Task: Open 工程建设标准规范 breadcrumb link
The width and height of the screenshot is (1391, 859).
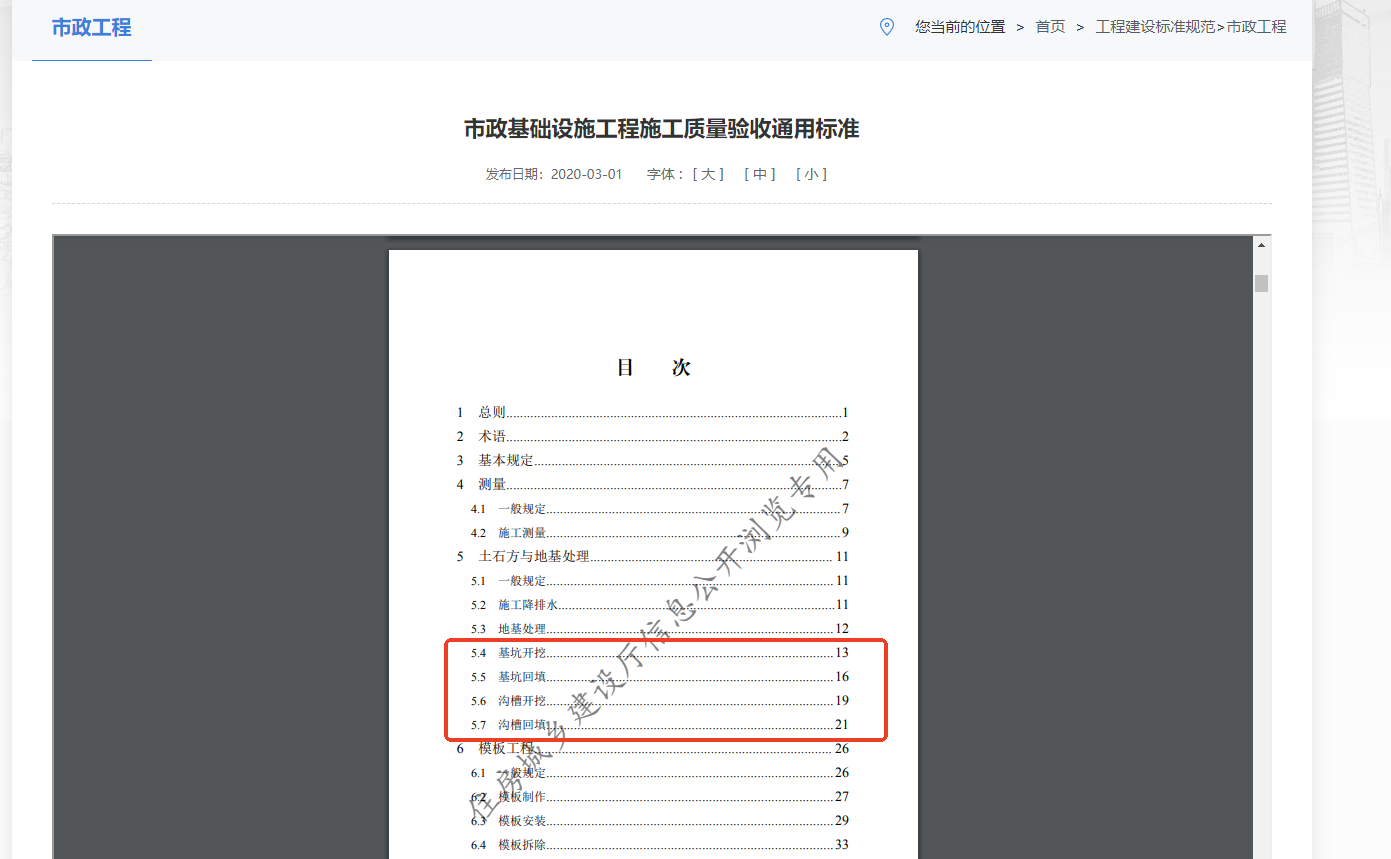Action: tap(1154, 27)
